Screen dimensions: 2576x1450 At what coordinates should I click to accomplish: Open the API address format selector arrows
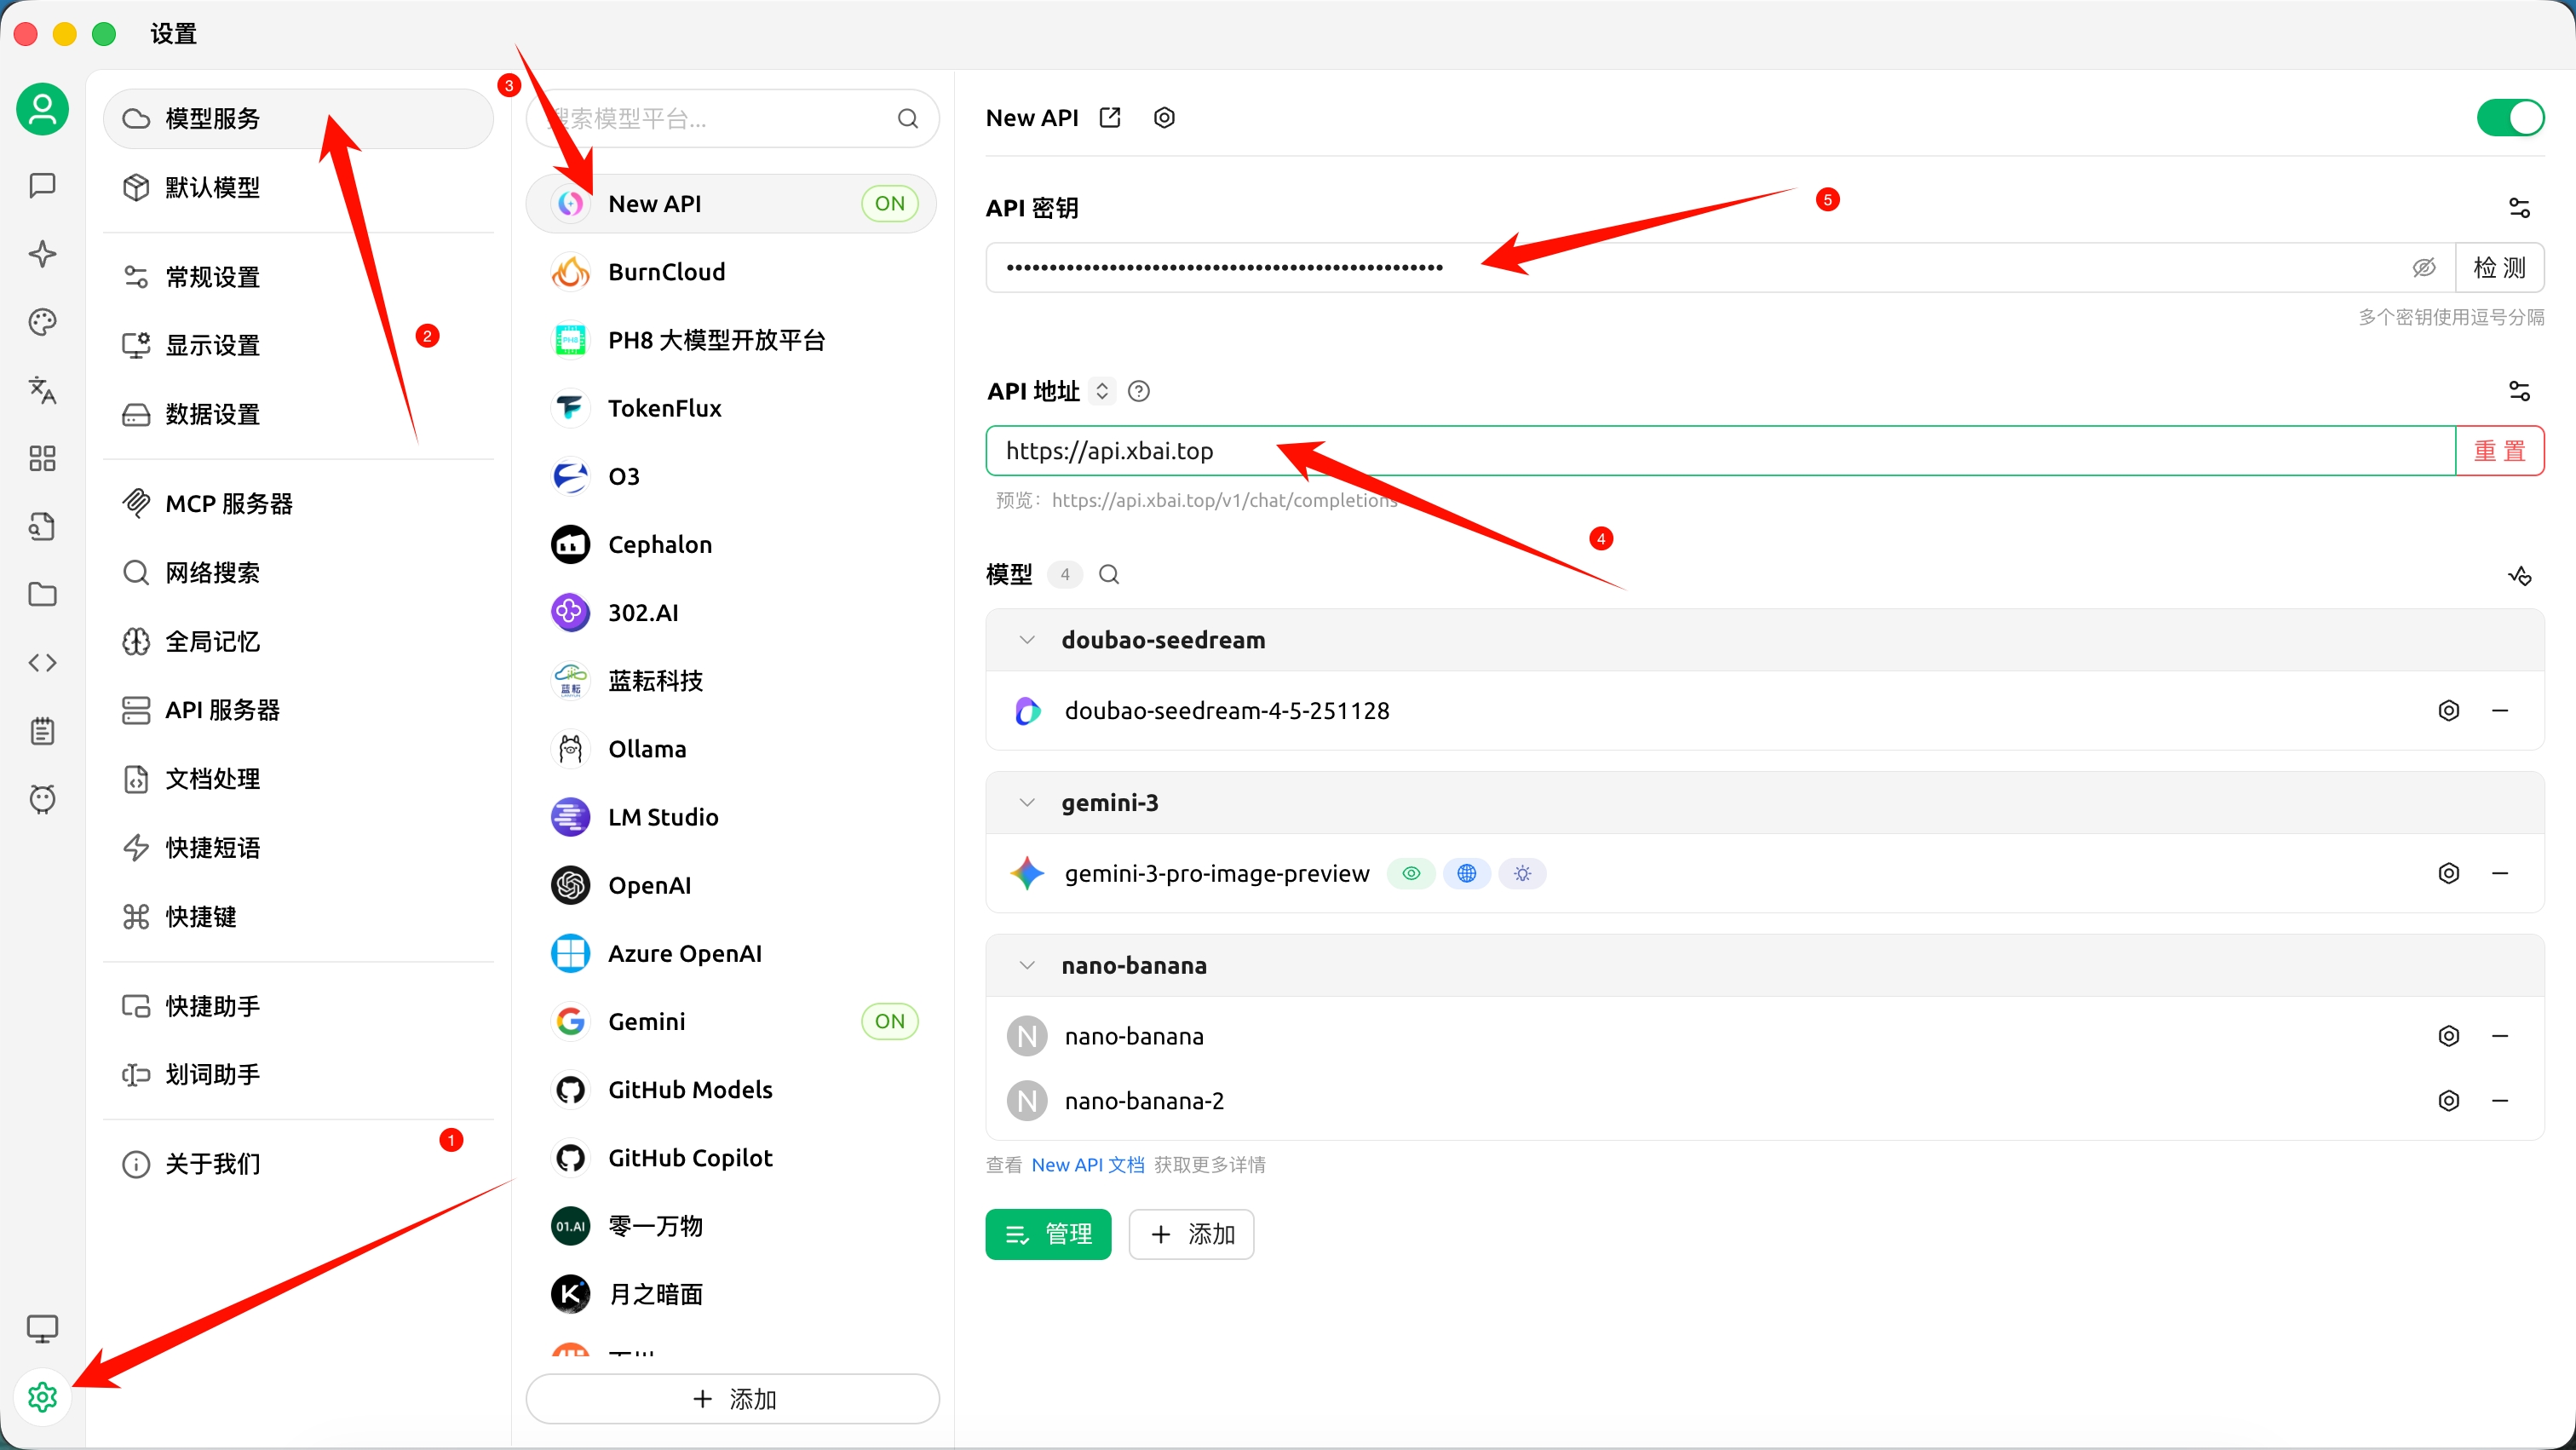(x=1103, y=391)
